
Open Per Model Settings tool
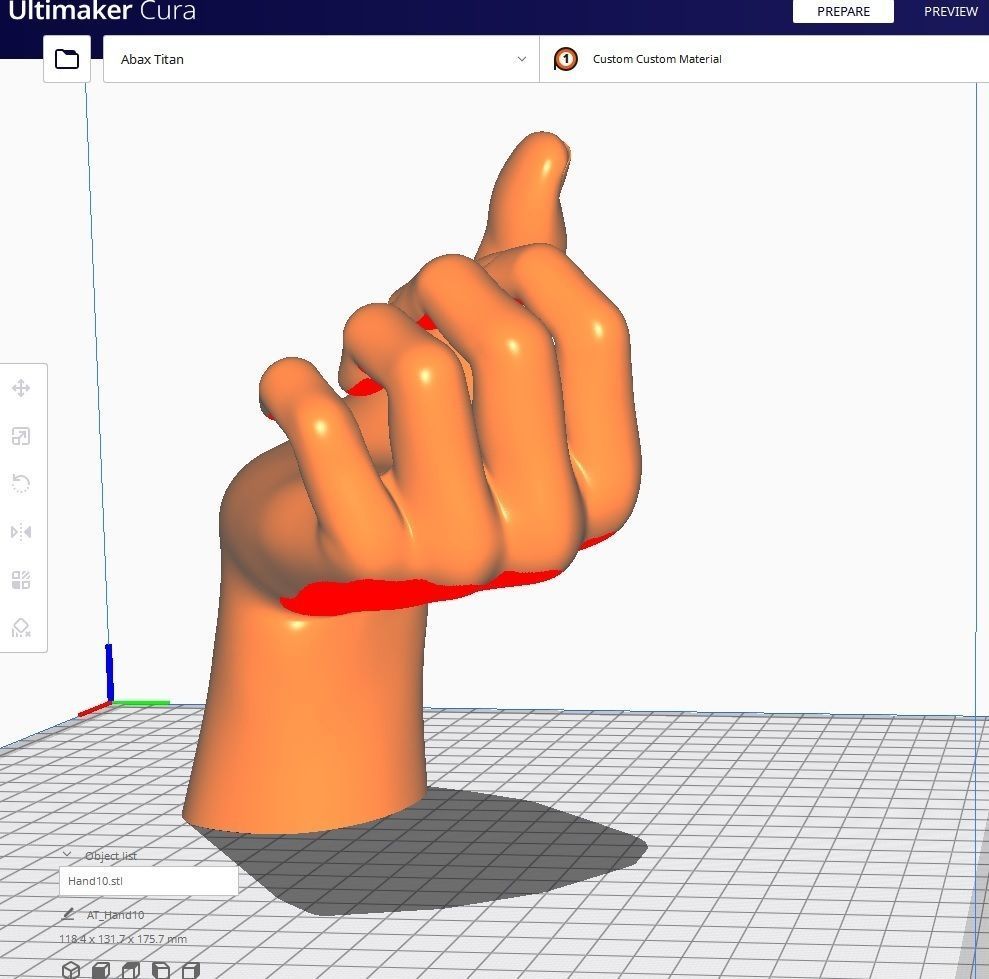pyautogui.click(x=21, y=580)
